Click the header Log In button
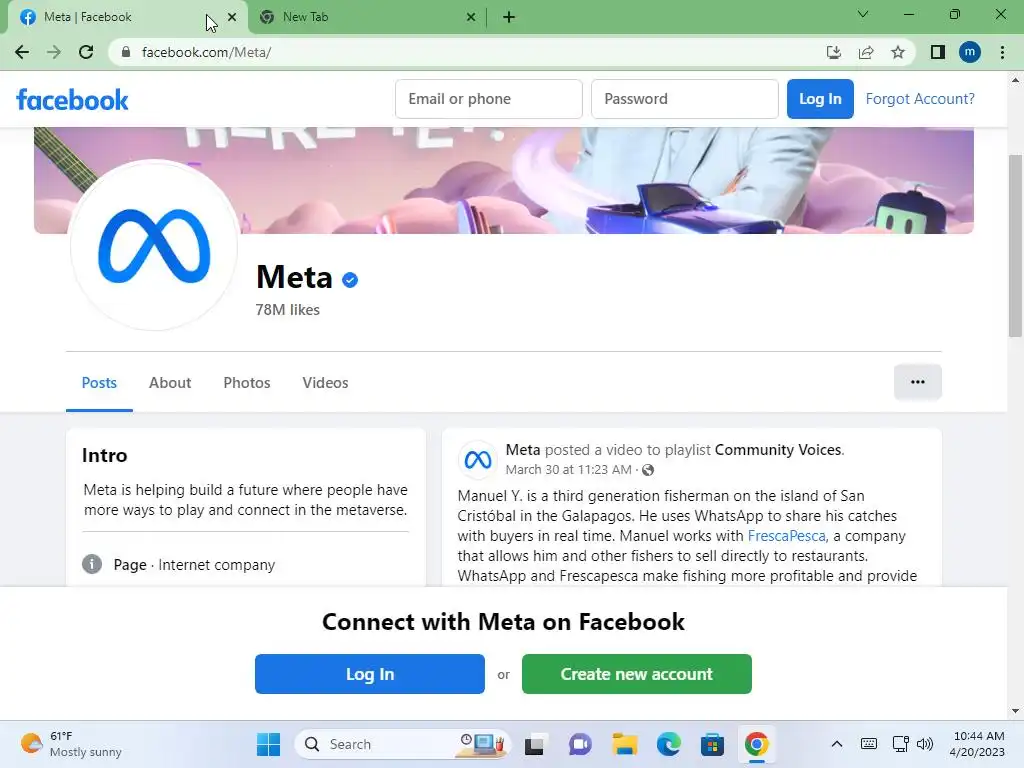 pos(820,99)
